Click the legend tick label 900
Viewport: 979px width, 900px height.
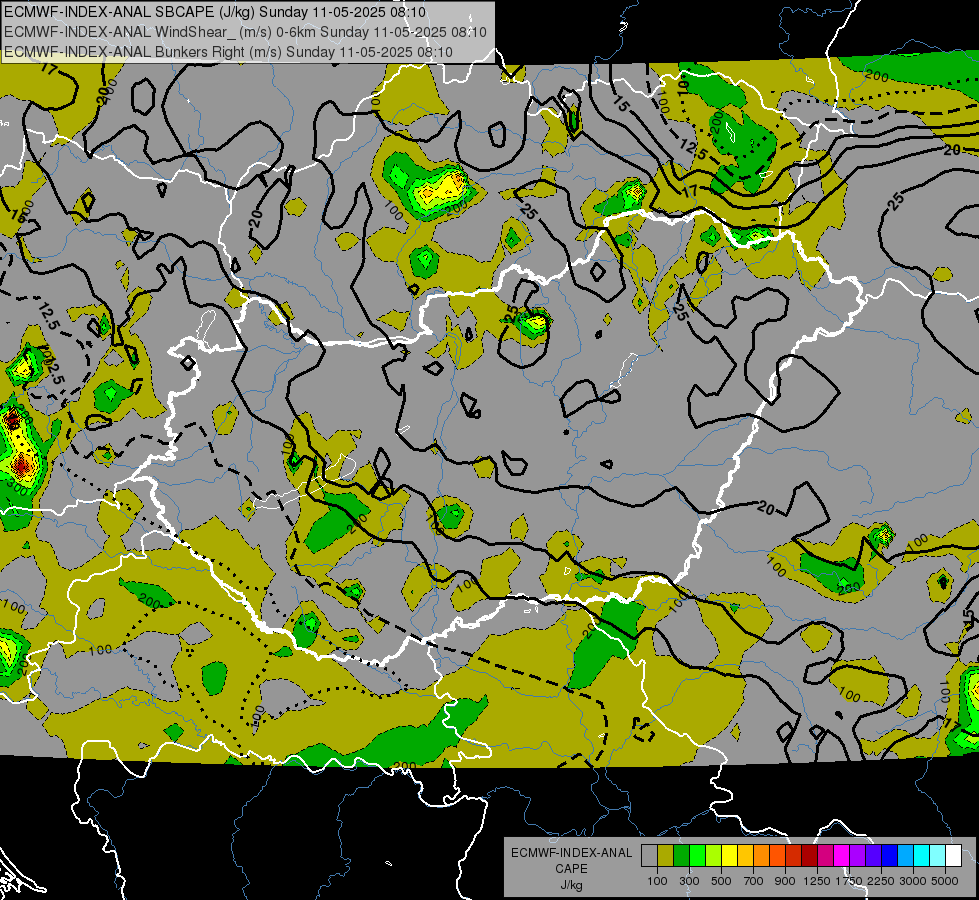pos(785,881)
